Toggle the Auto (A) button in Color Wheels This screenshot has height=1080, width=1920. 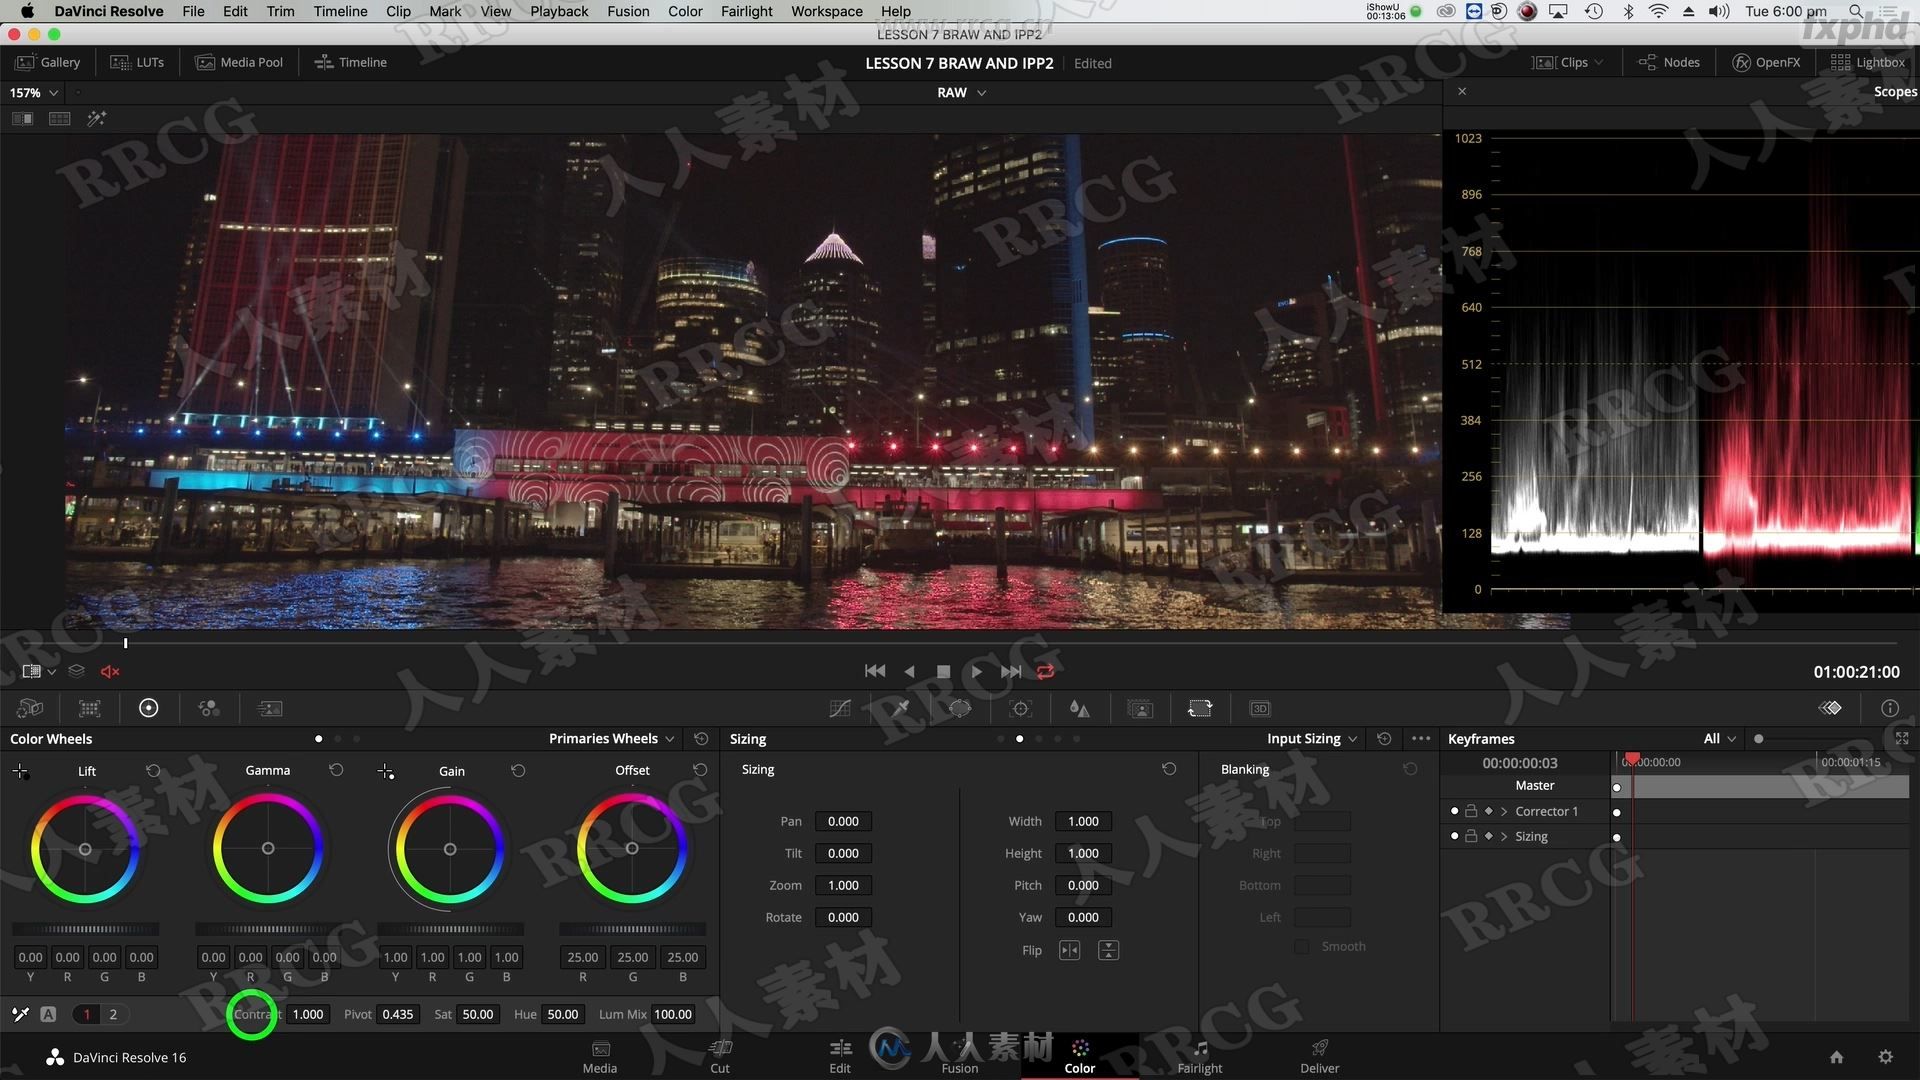[48, 1014]
